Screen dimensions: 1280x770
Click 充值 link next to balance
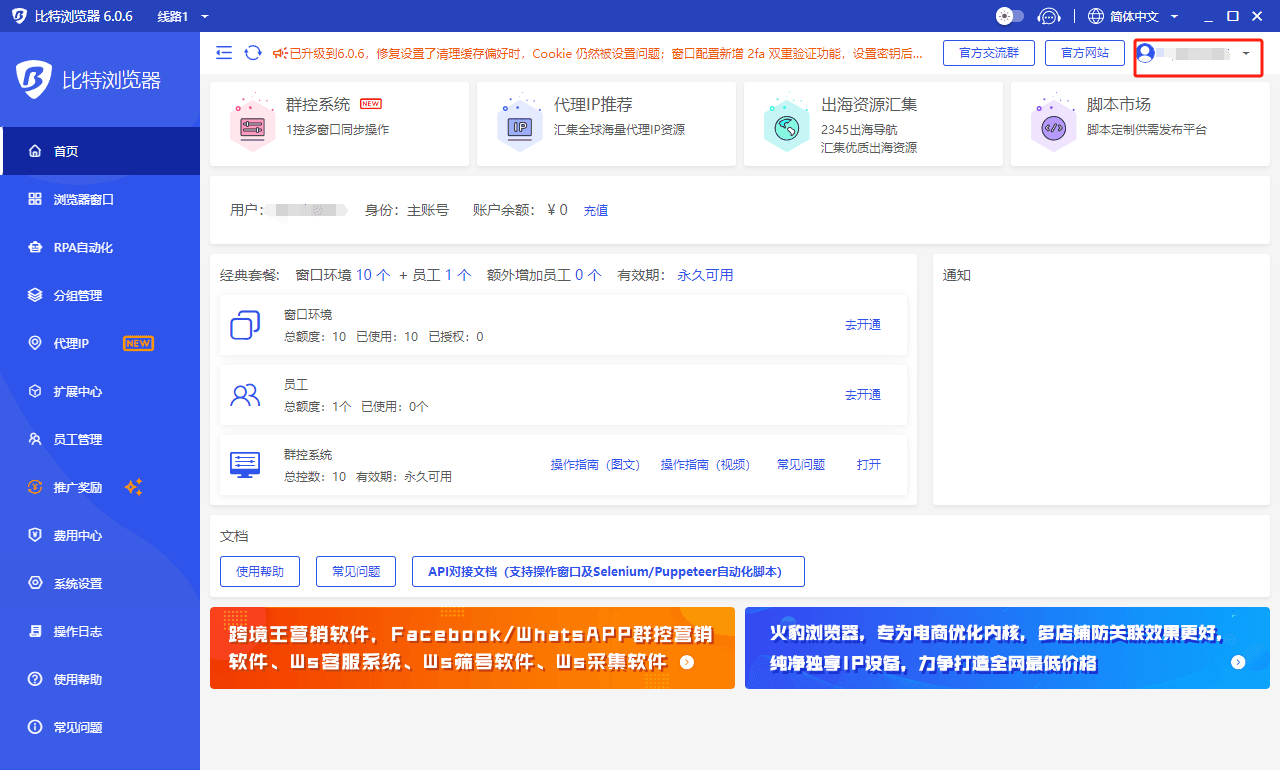point(596,210)
